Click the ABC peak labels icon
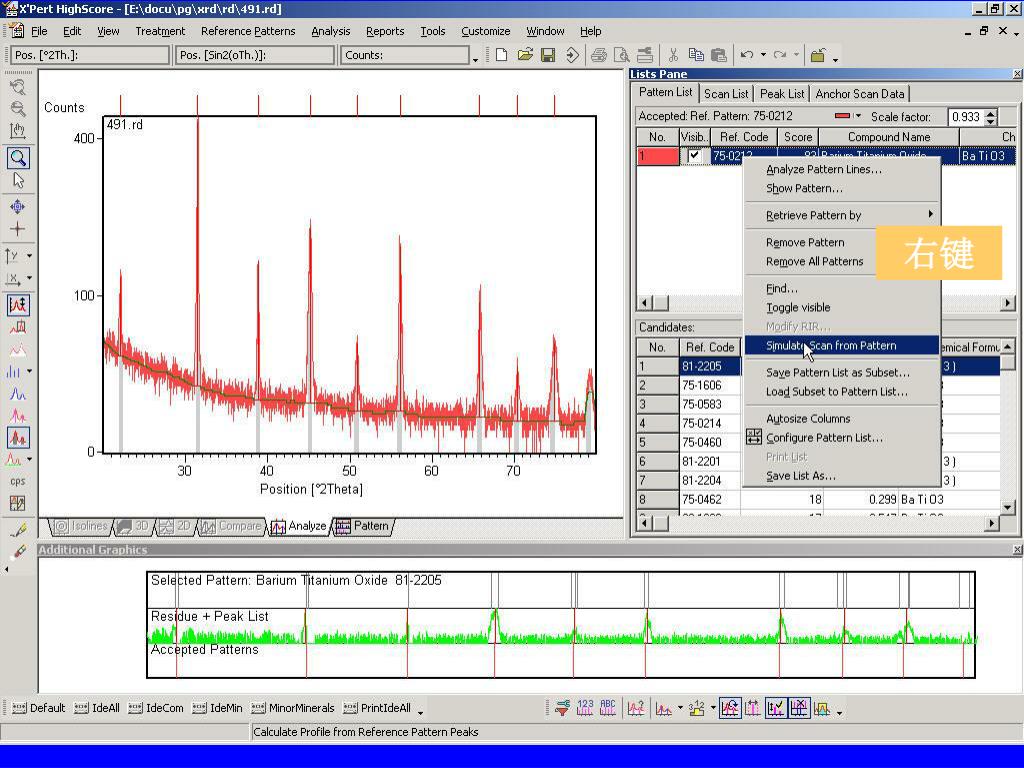The width and height of the screenshot is (1024, 768). click(x=608, y=708)
